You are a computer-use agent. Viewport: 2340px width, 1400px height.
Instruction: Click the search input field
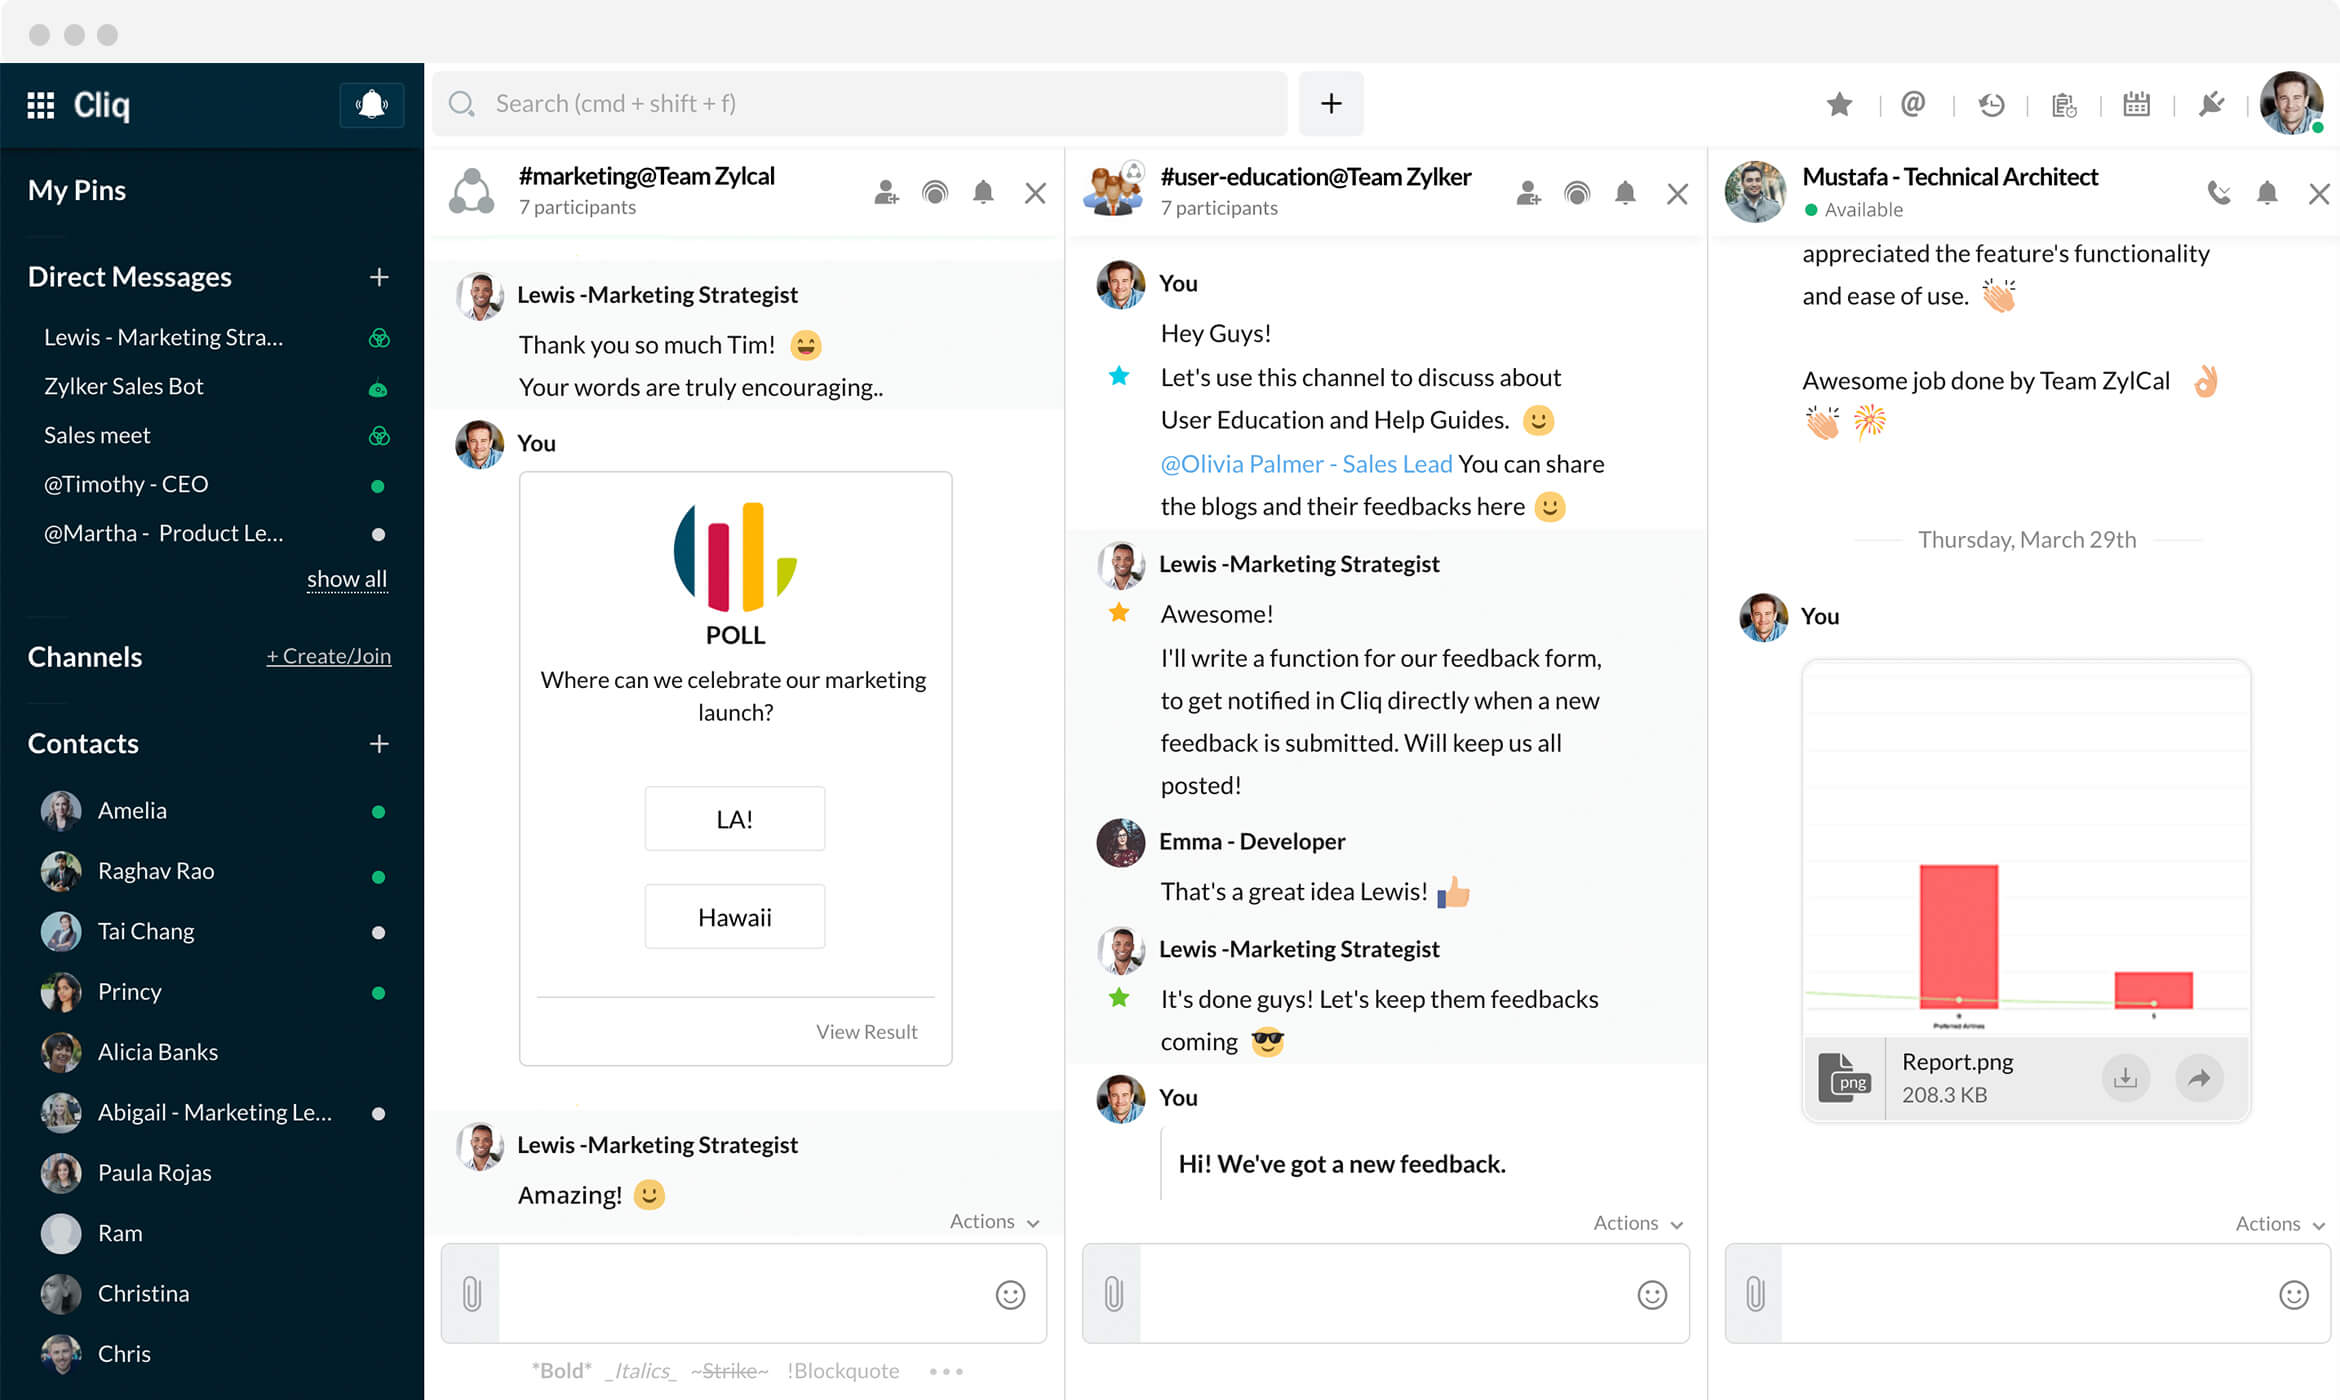pyautogui.click(x=860, y=104)
